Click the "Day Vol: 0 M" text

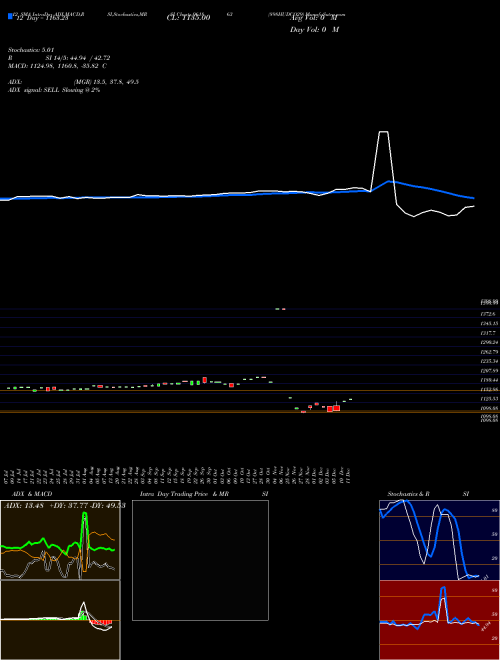pos(314,29)
